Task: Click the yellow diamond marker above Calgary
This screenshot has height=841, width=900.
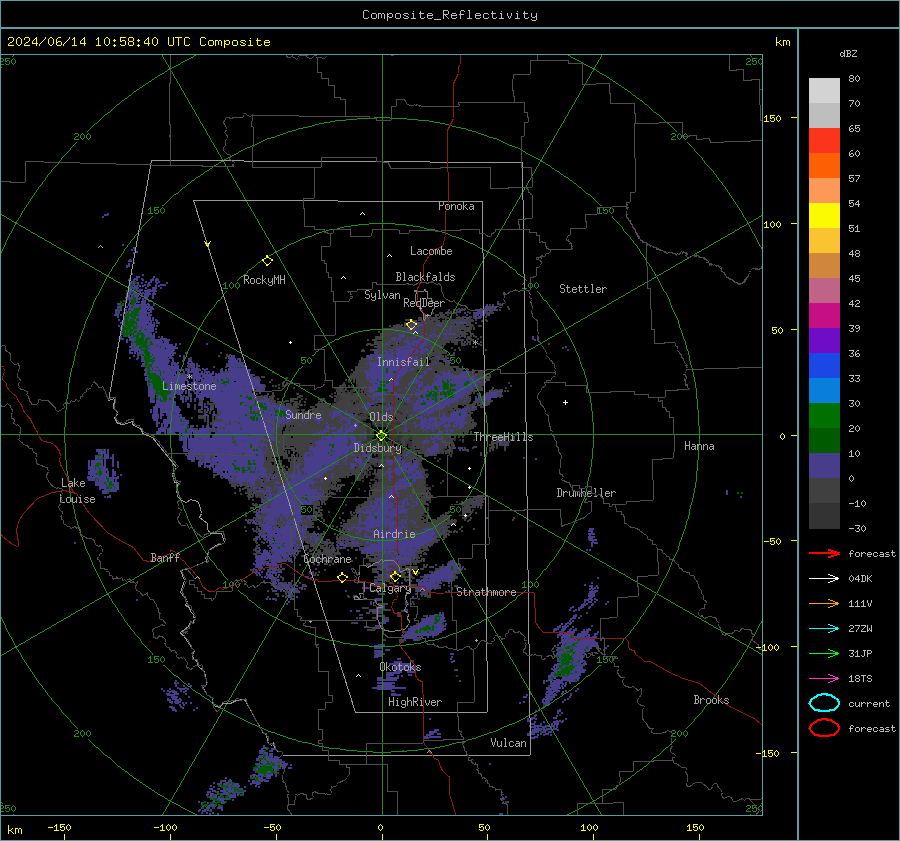Action: point(395,576)
